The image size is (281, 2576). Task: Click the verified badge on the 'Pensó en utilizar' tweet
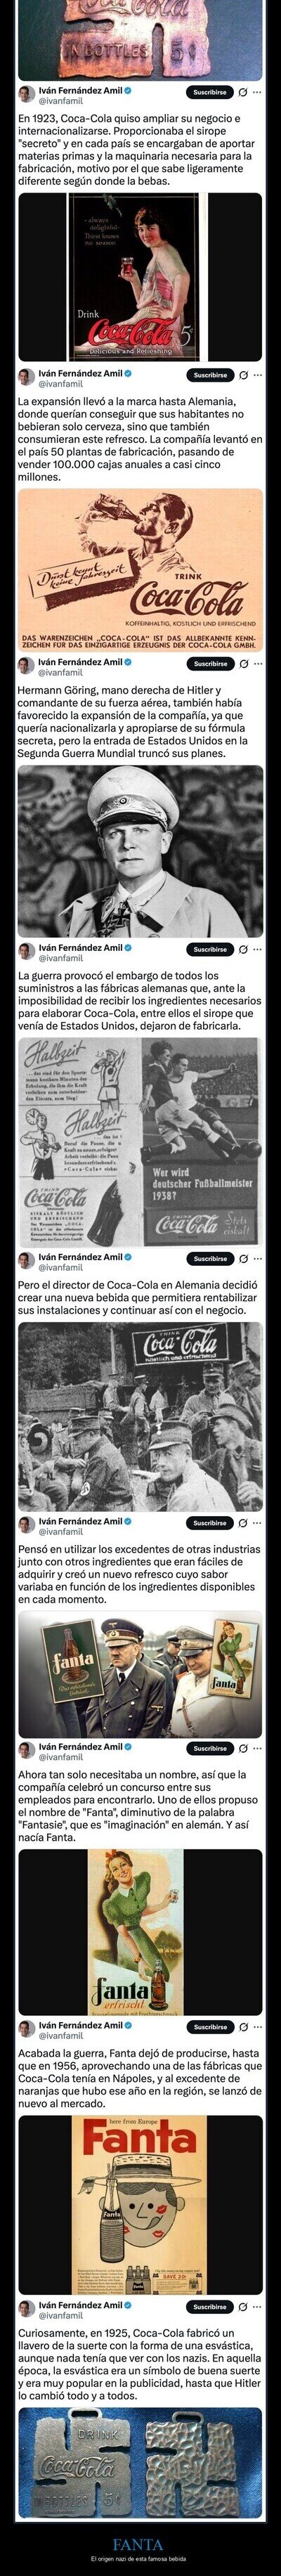click(127, 1521)
